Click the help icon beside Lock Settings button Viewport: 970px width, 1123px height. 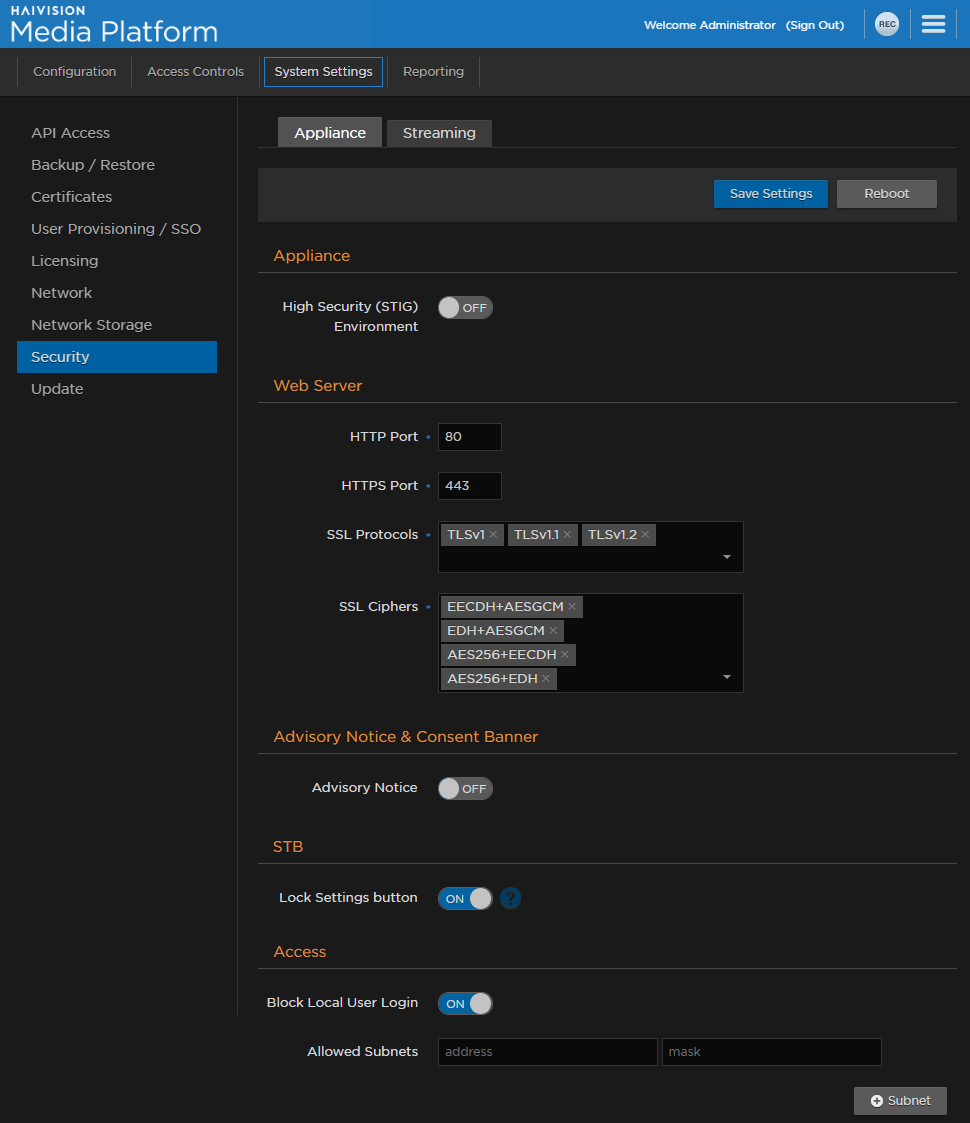pyautogui.click(x=510, y=898)
